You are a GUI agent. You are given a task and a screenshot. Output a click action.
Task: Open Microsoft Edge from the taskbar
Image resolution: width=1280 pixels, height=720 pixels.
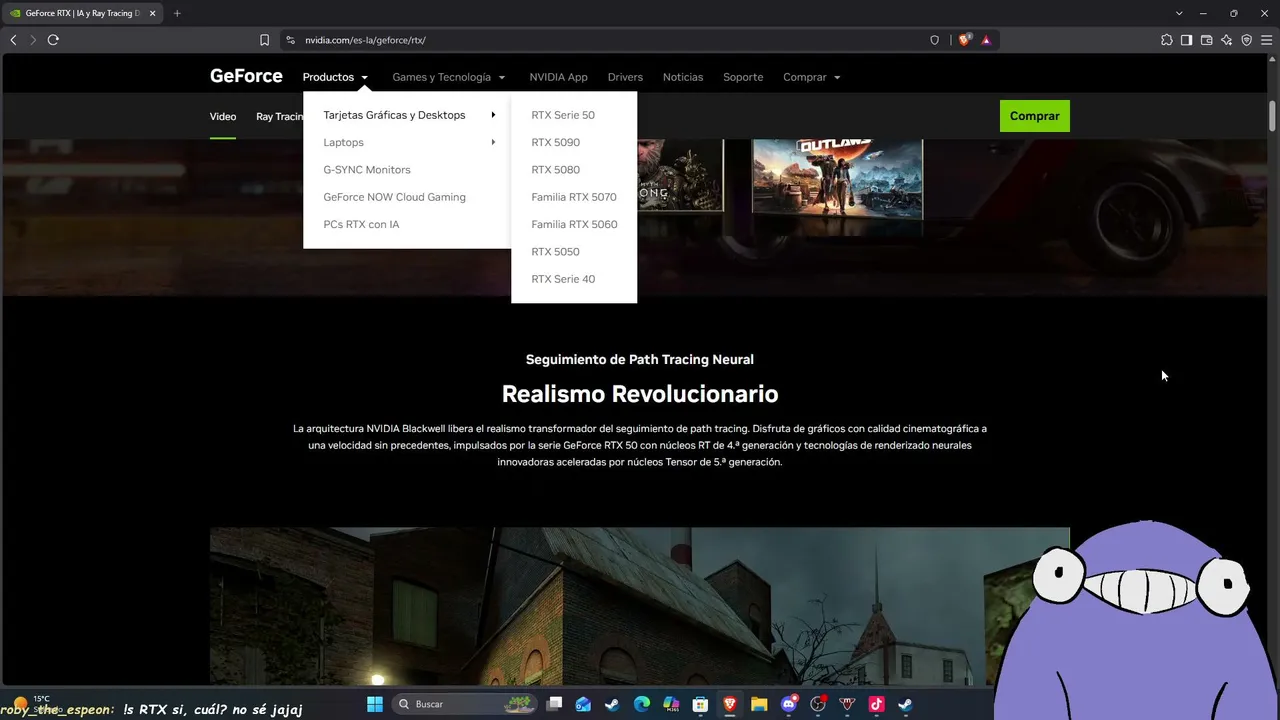642,704
